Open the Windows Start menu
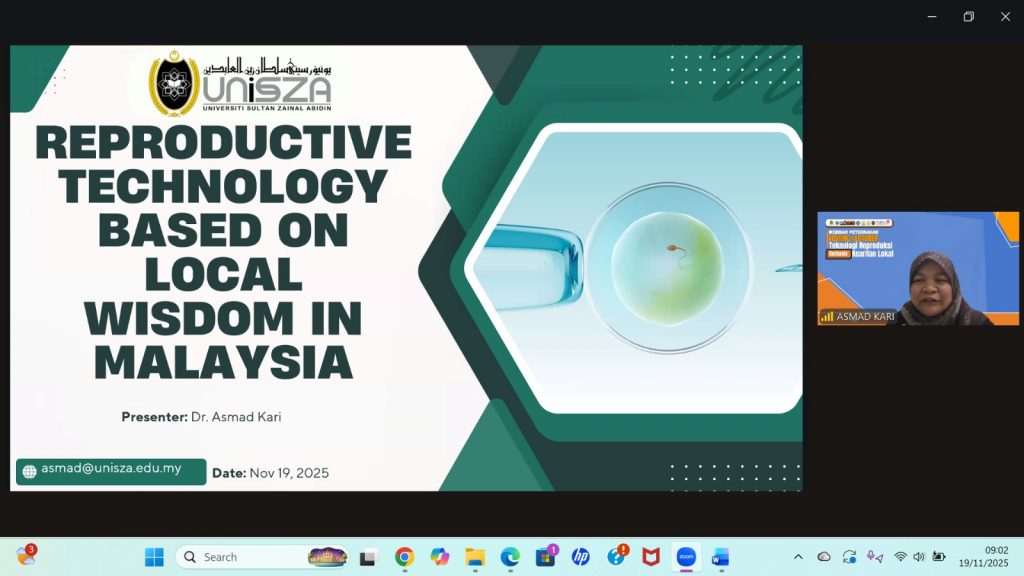This screenshot has height=576, width=1024. [x=154, y=557]
